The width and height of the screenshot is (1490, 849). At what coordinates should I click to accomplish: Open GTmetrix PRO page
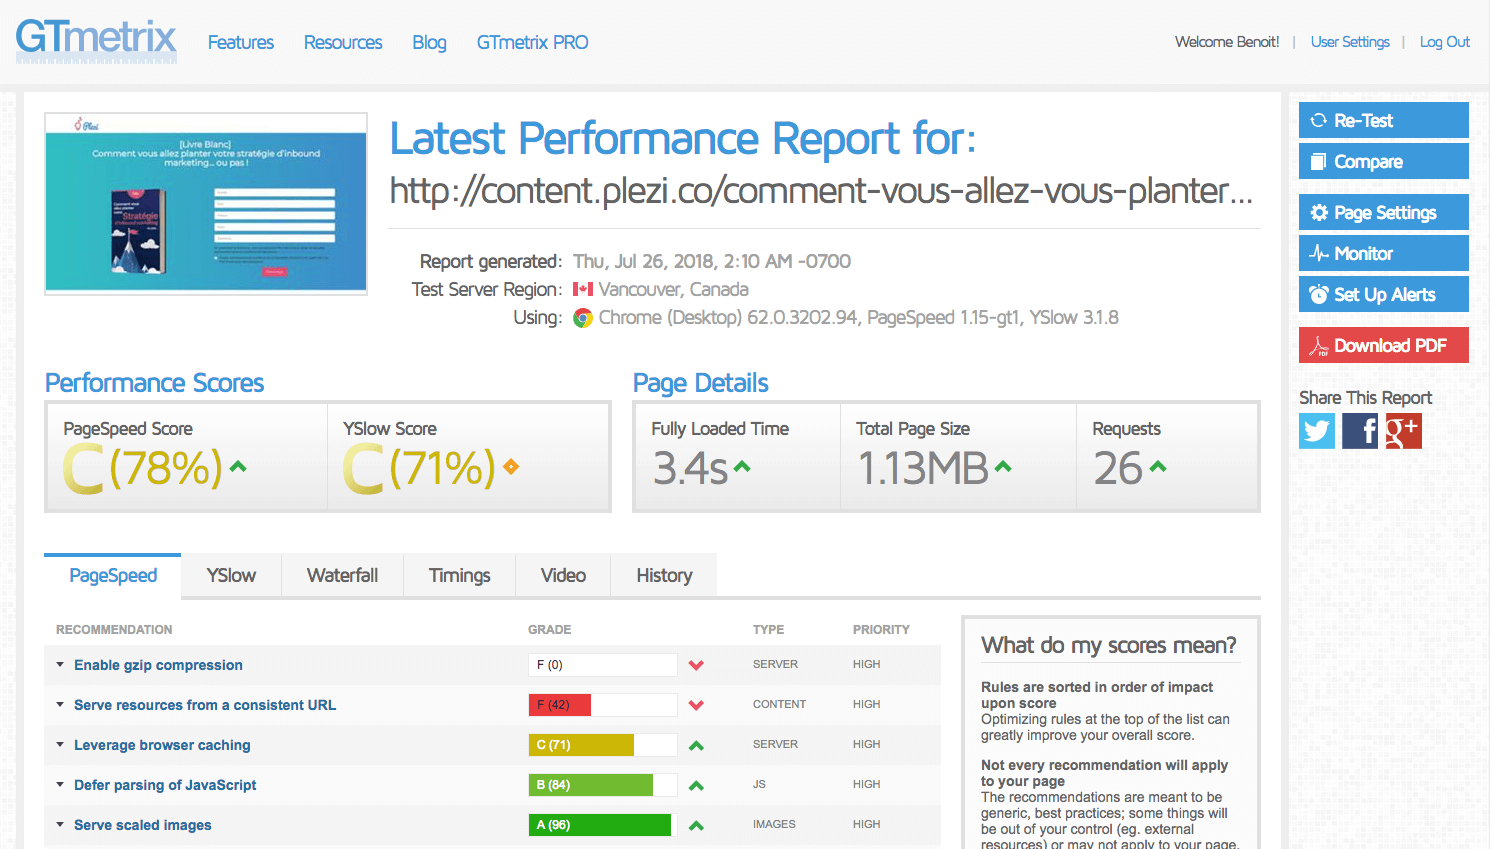coord(532,42)
